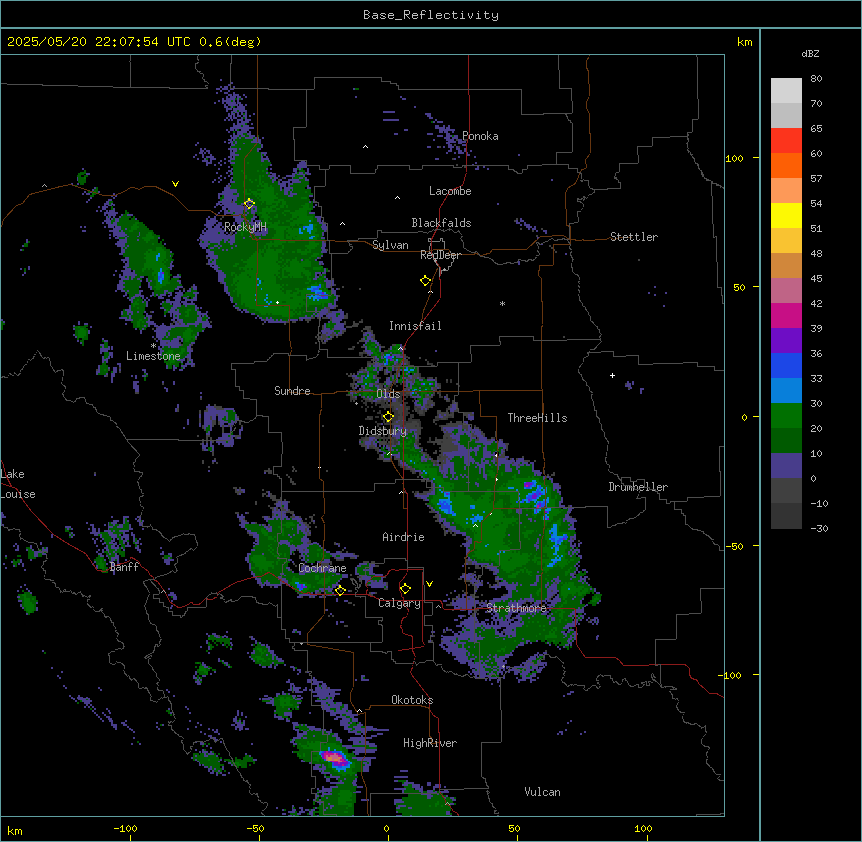
Task: Click the Airdrie city label
Action: tap(403, 537)
